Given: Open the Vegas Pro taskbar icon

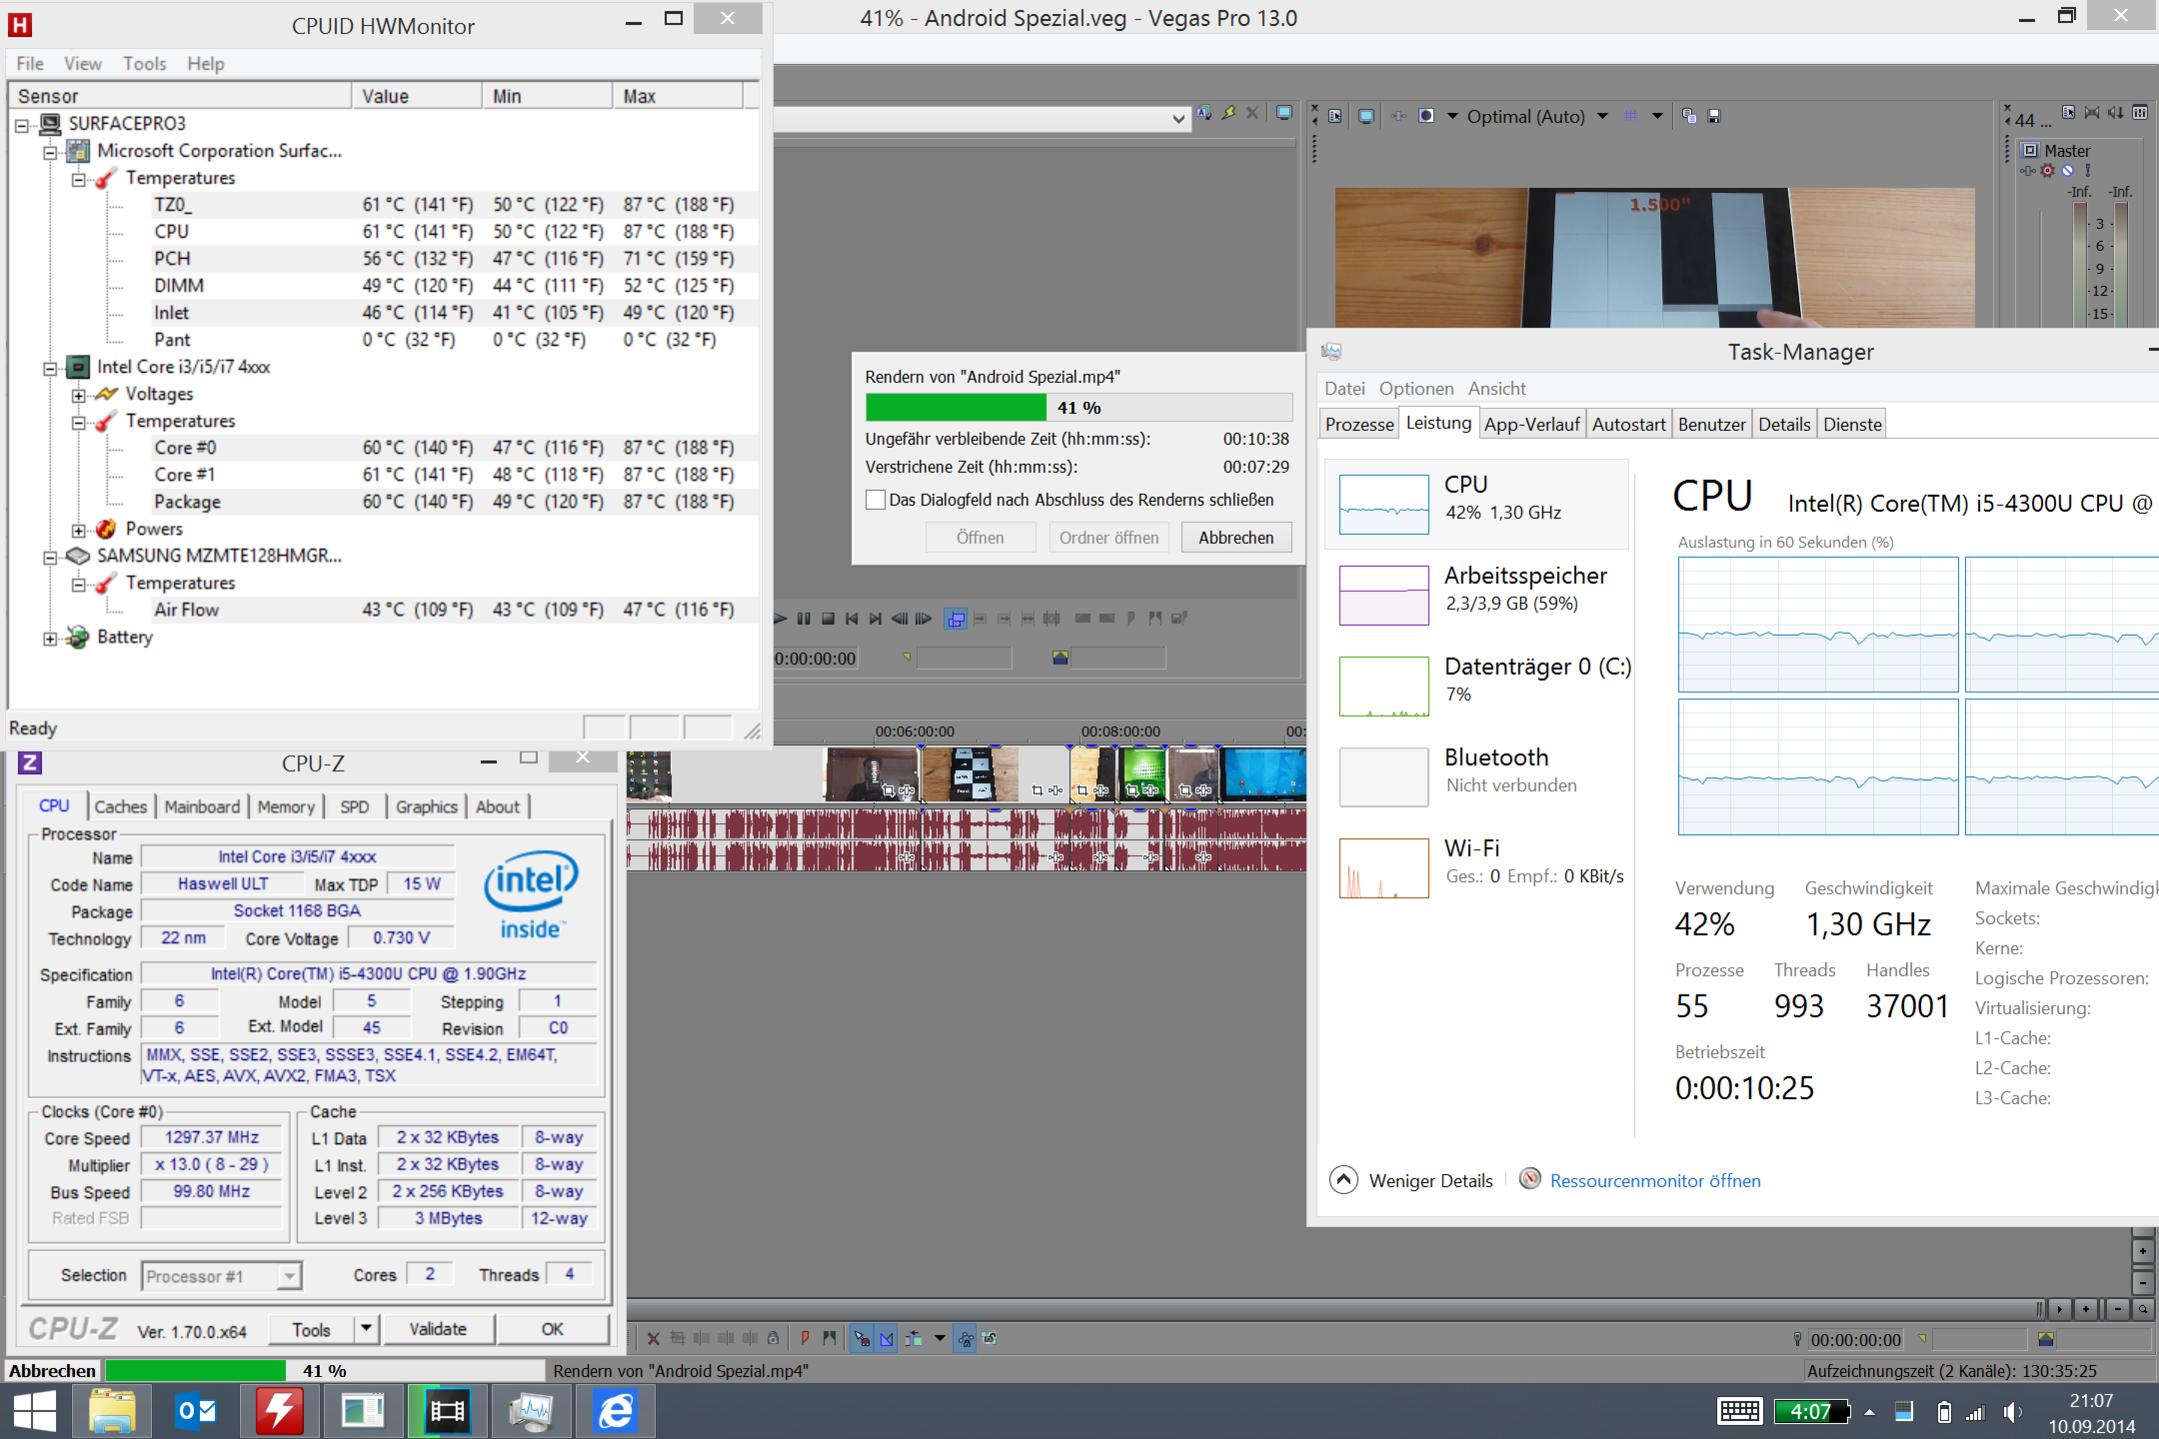Looking at the screenshot, I should (x=447, y=1411).
